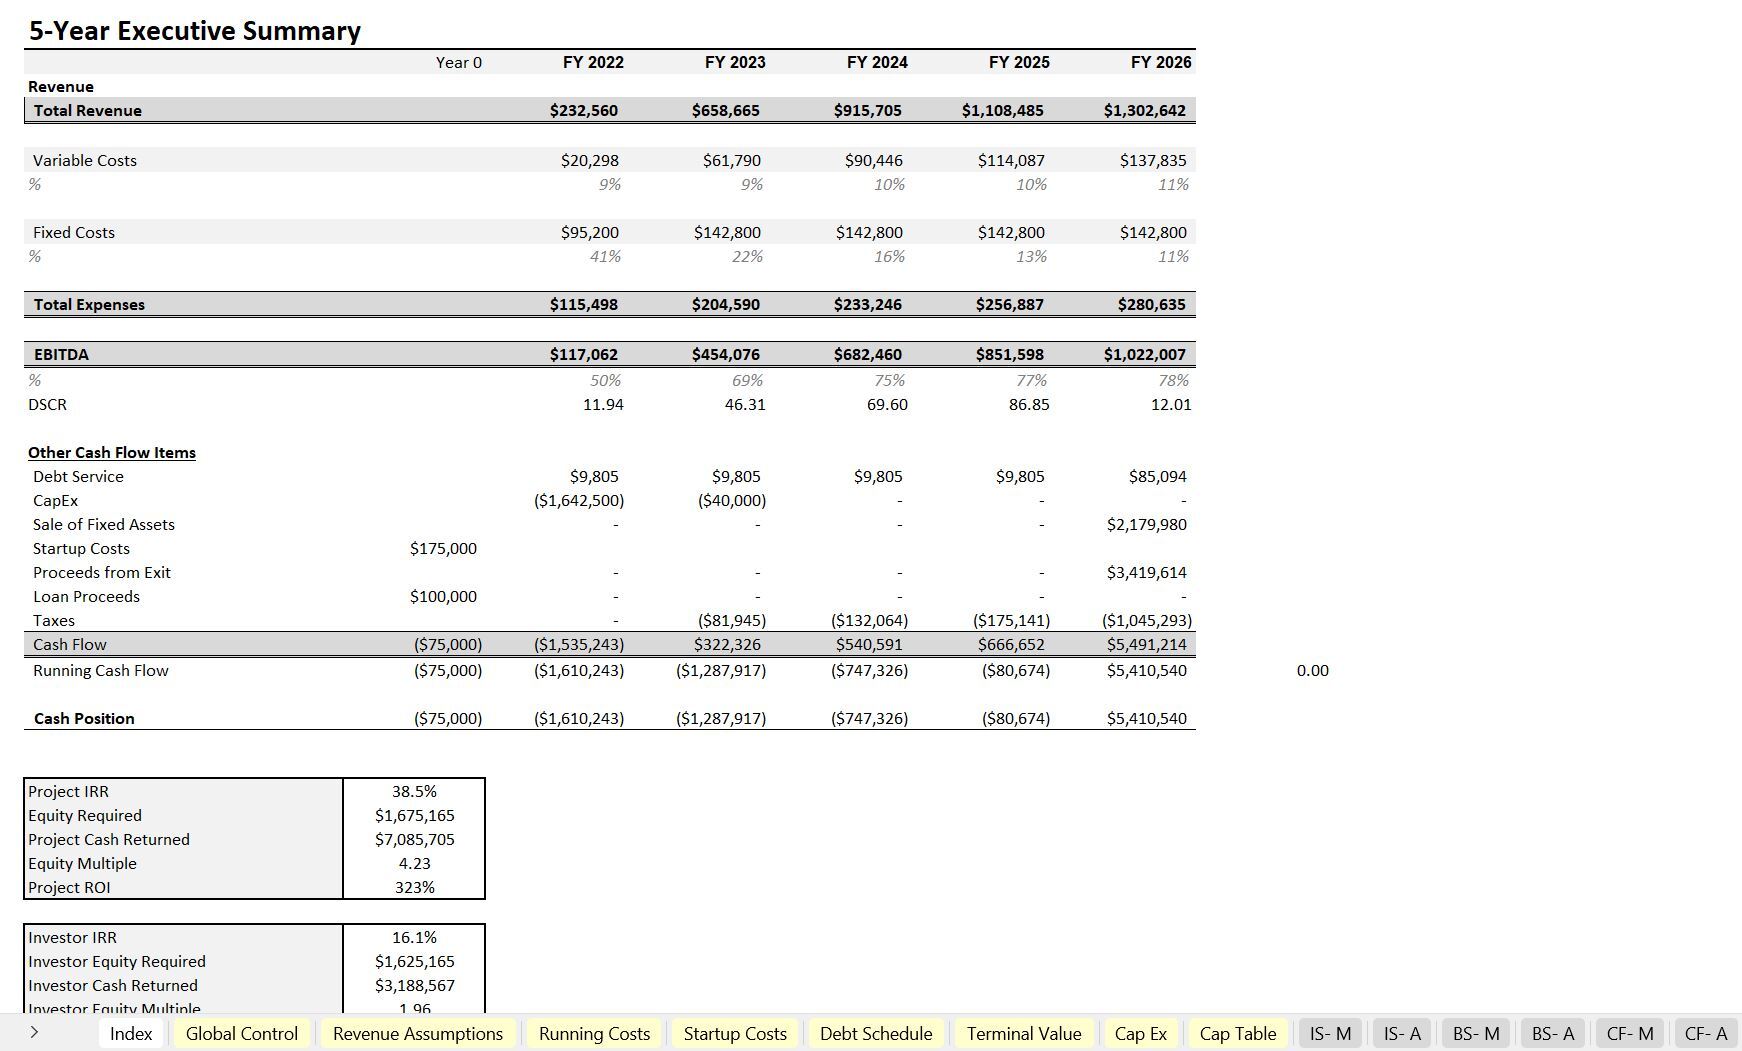The width and height of the screenshot is (1742, 1051).
Task: Click the FY 2022 column header
Action: [593, 62]
